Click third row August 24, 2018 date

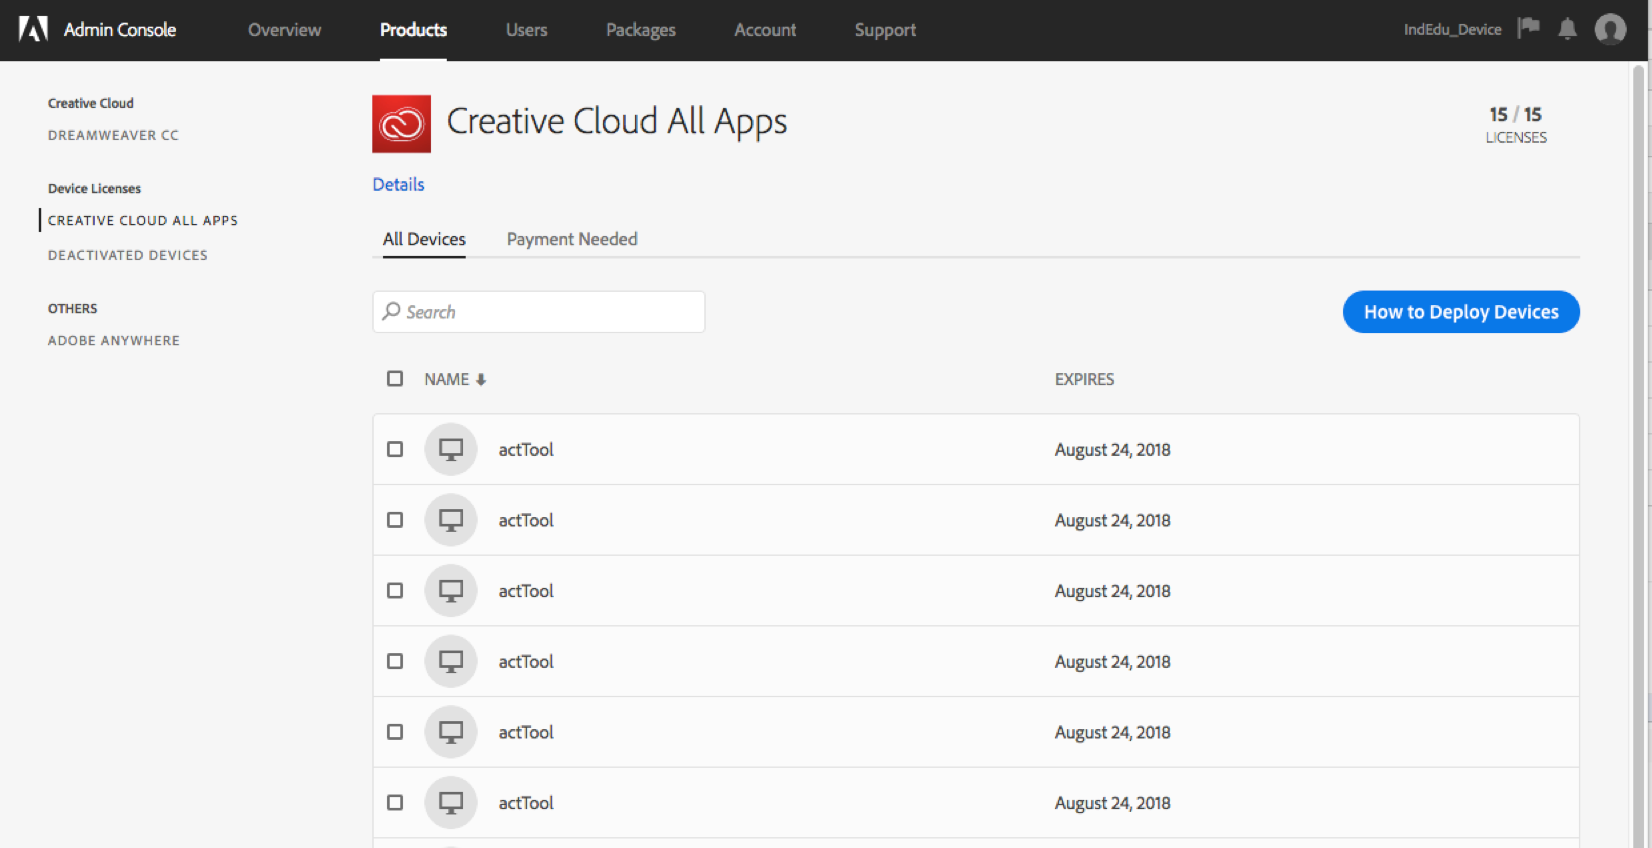pyautogui.click(x=1112, y=591)
